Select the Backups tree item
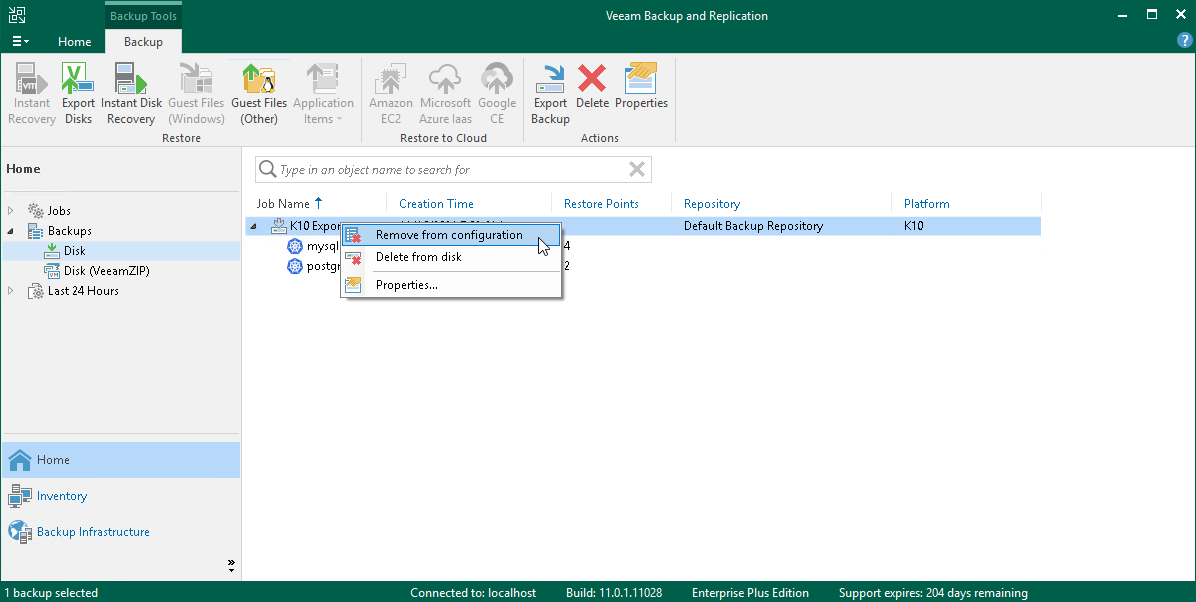The height and width of the screenshot is (602, 1196). 69,230
